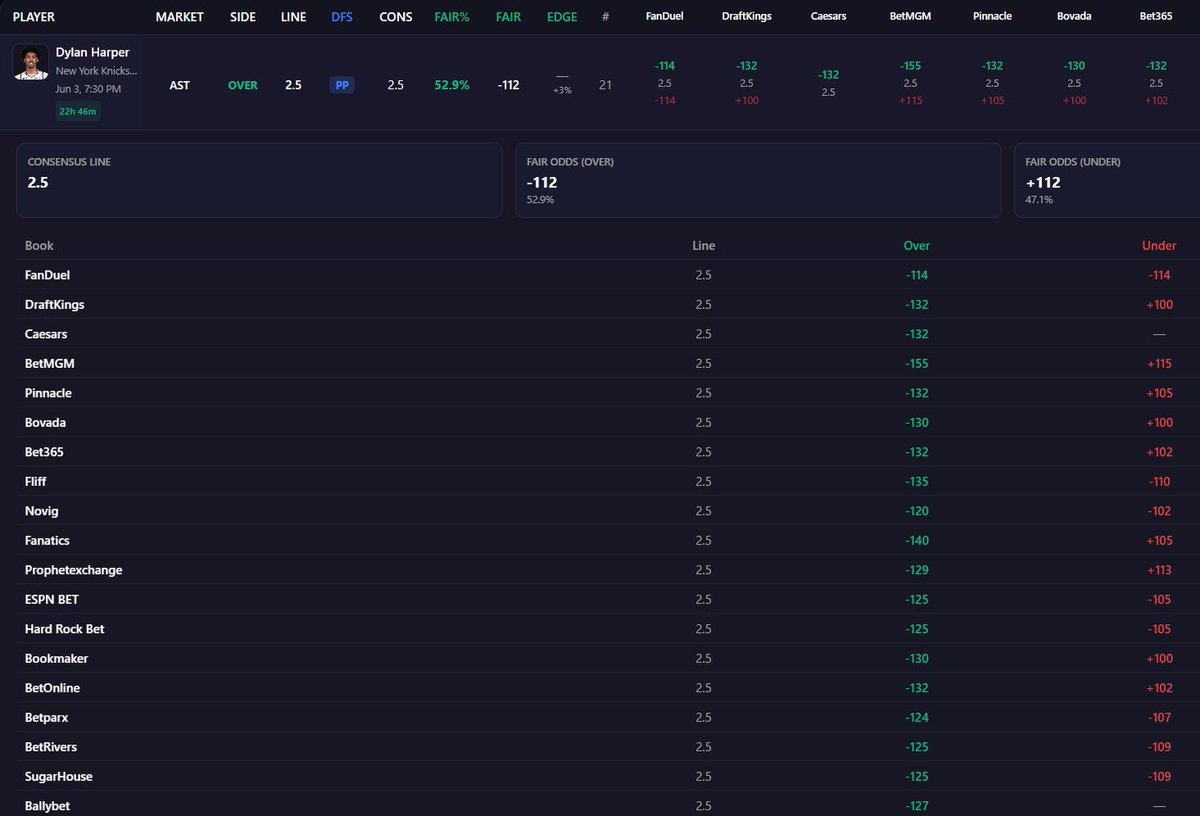This screenshot has height=816, width=1200.
Task: Sort by the FAIR% column header
Action: click(452, 17)
